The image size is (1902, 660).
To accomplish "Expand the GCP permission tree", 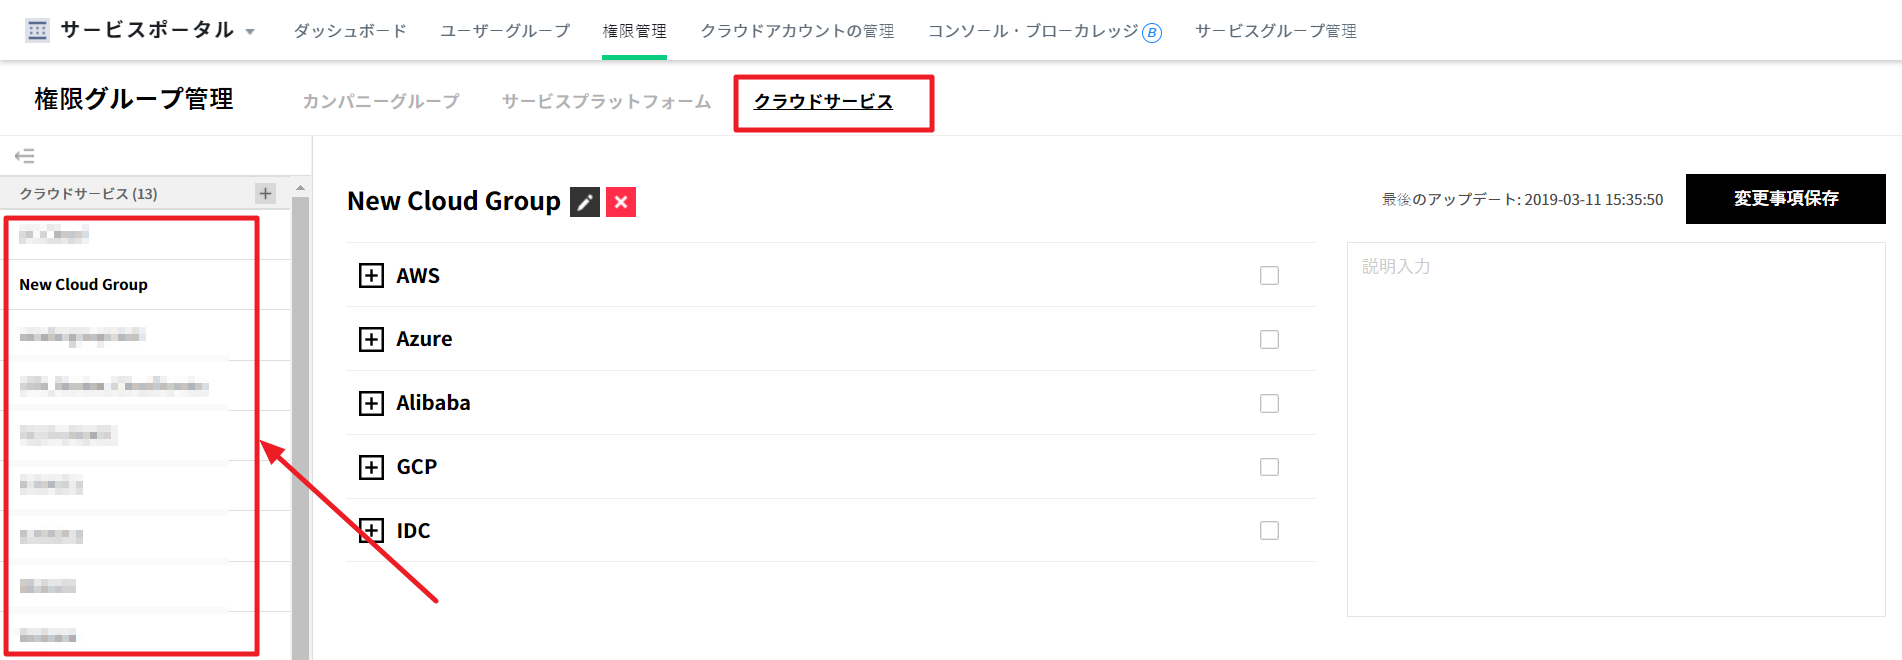I will coord(371,467).
